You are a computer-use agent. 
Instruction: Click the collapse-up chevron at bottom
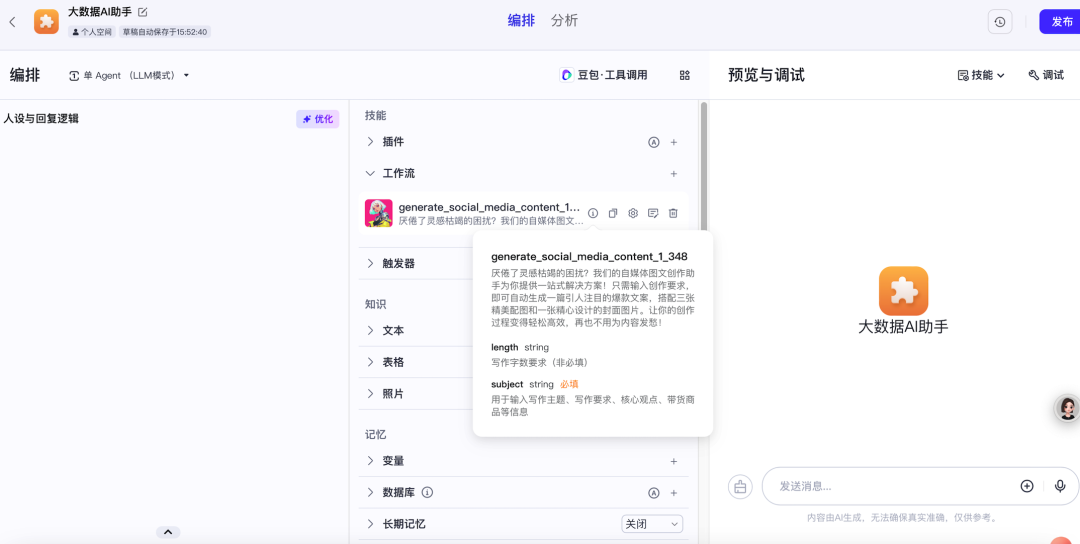click(168, 532)
